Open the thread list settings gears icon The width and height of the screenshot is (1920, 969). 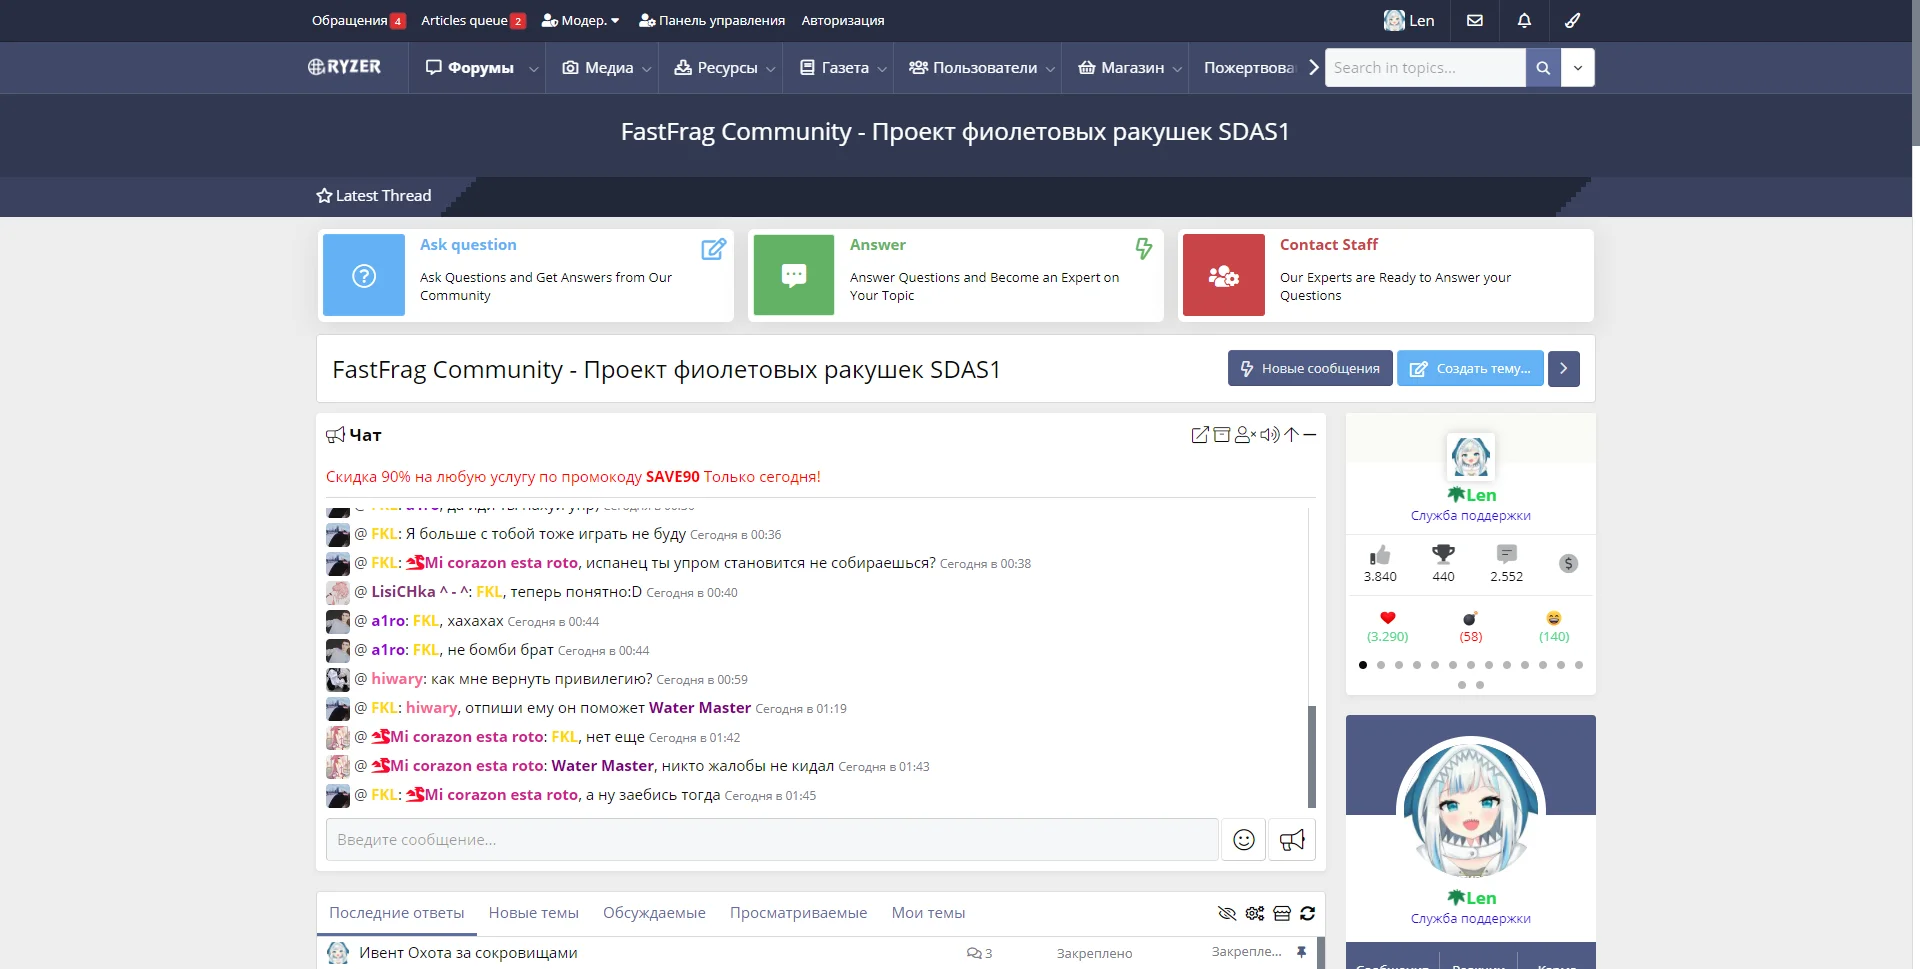pos(1255,913)
